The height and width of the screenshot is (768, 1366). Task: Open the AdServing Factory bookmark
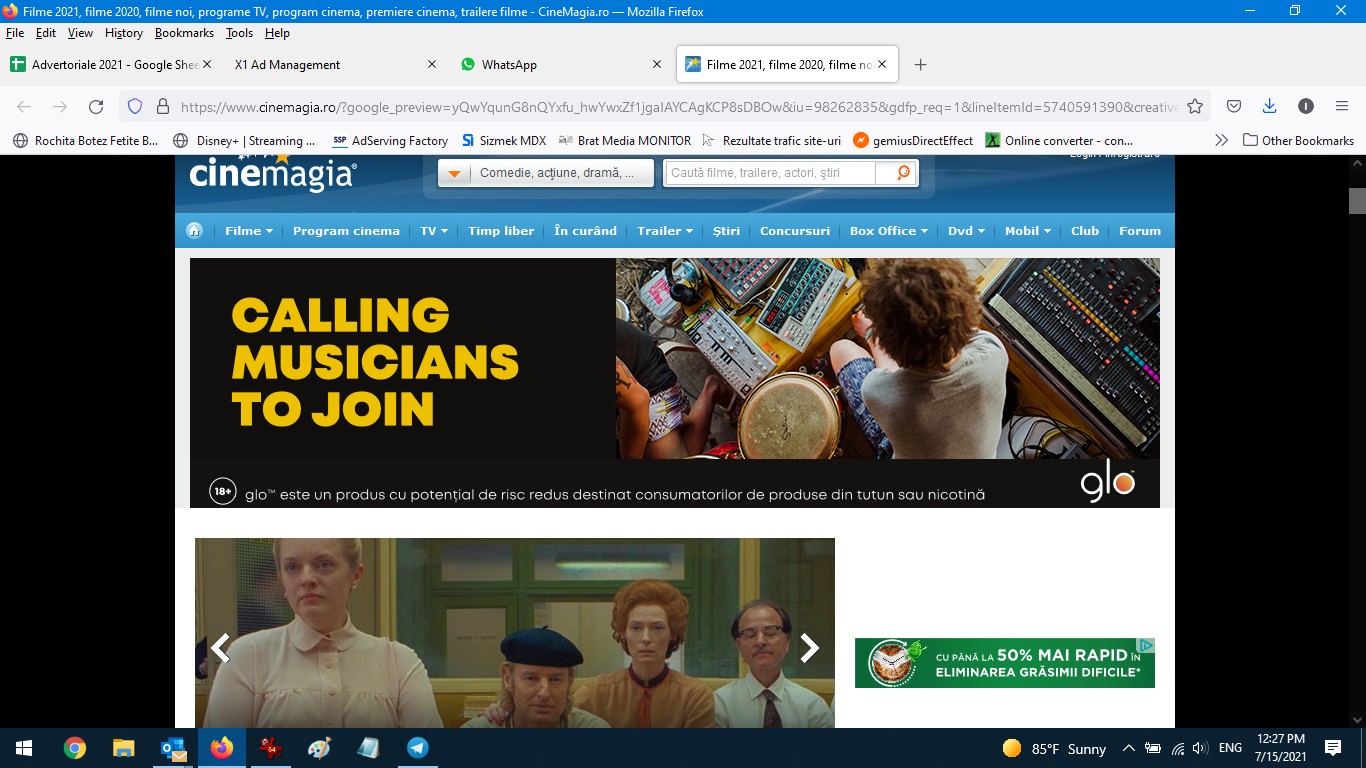390,140
